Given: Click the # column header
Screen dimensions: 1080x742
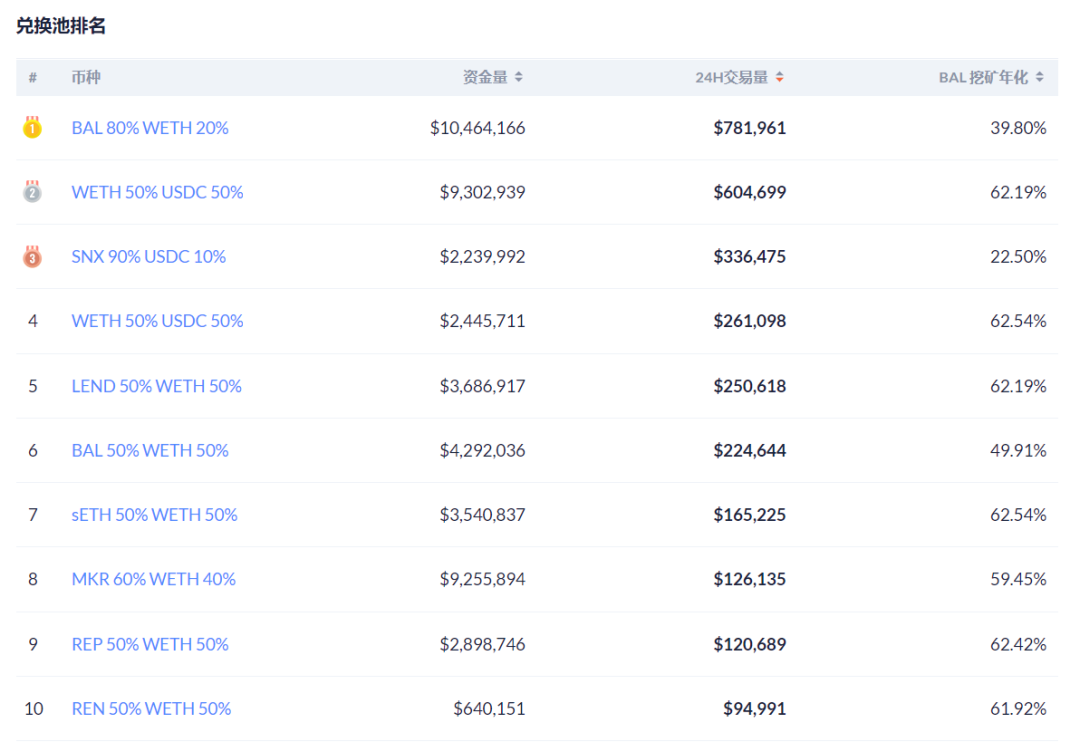Looking at the screenshot, I should pyautogui.click(x=32, y=77).
